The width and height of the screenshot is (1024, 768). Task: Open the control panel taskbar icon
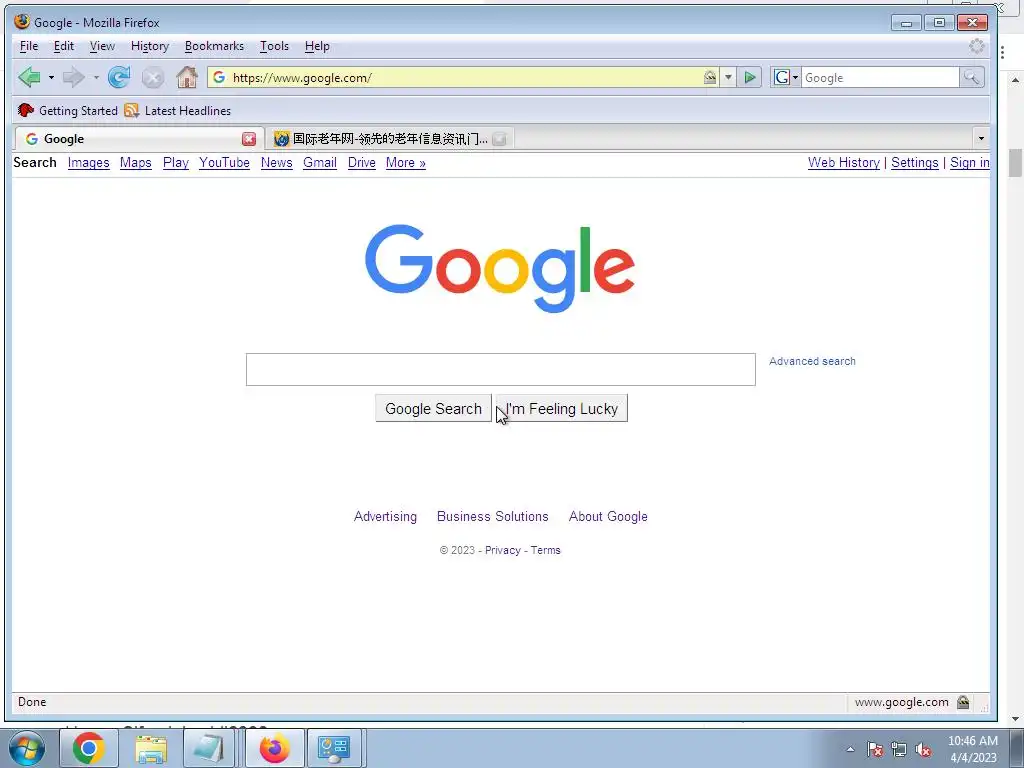(334, 748)
